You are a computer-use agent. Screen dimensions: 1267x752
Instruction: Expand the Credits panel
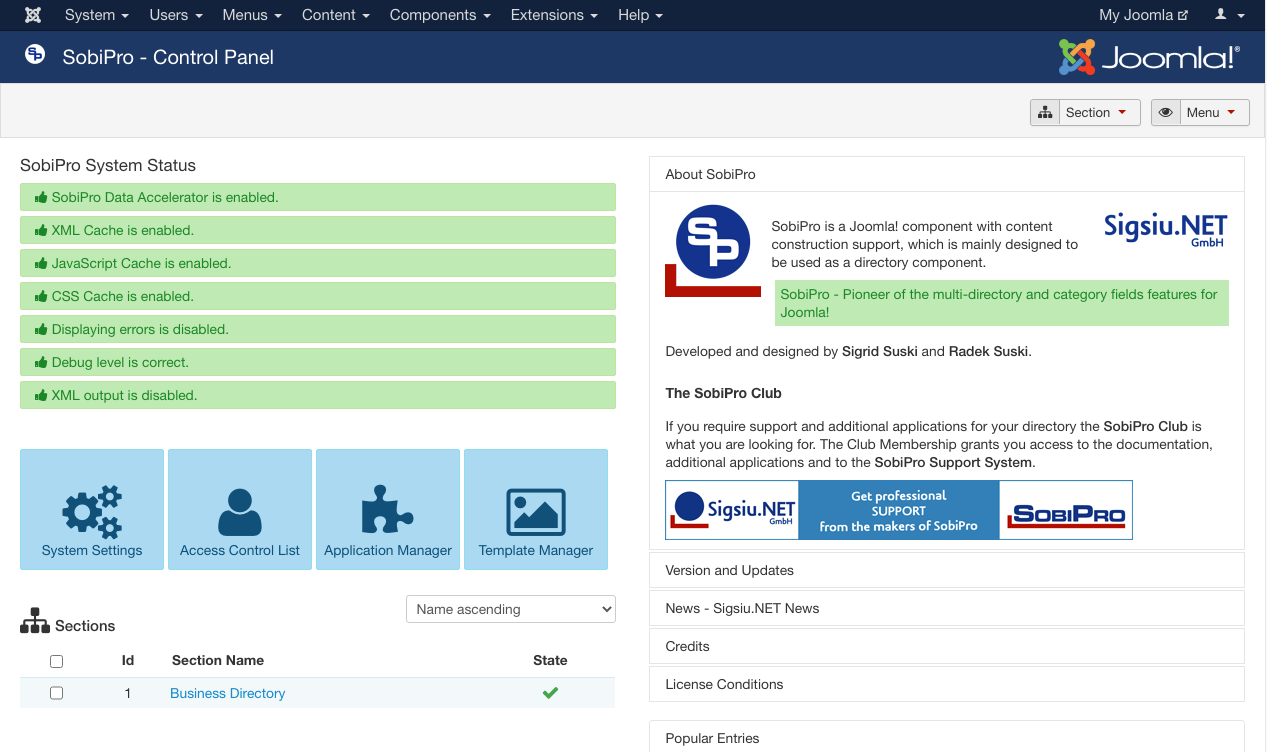coord(947,646)
